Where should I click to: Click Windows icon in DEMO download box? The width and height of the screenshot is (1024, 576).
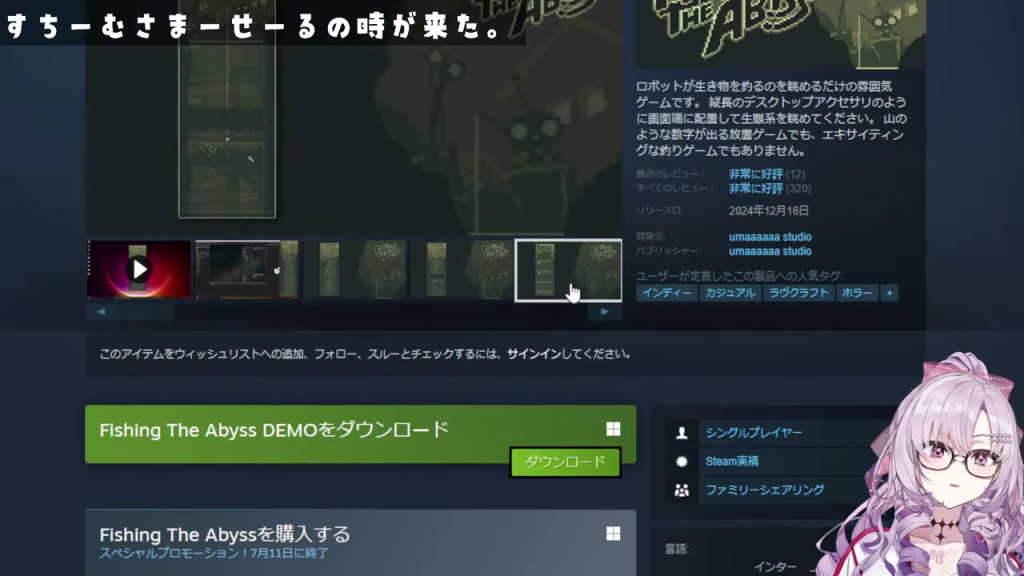[613, 429]
